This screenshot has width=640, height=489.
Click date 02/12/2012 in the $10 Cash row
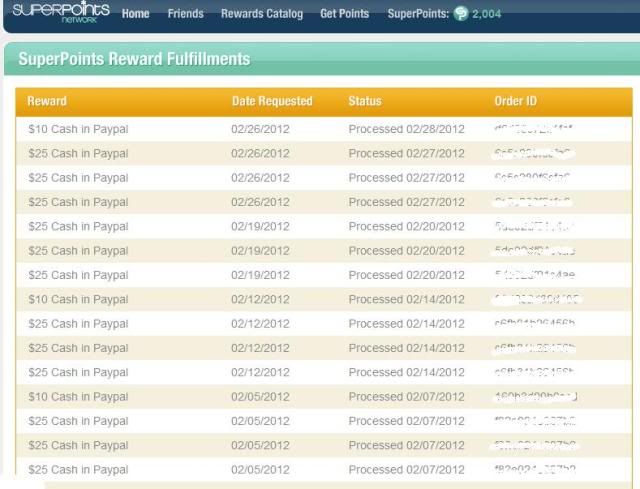(260, 300)
